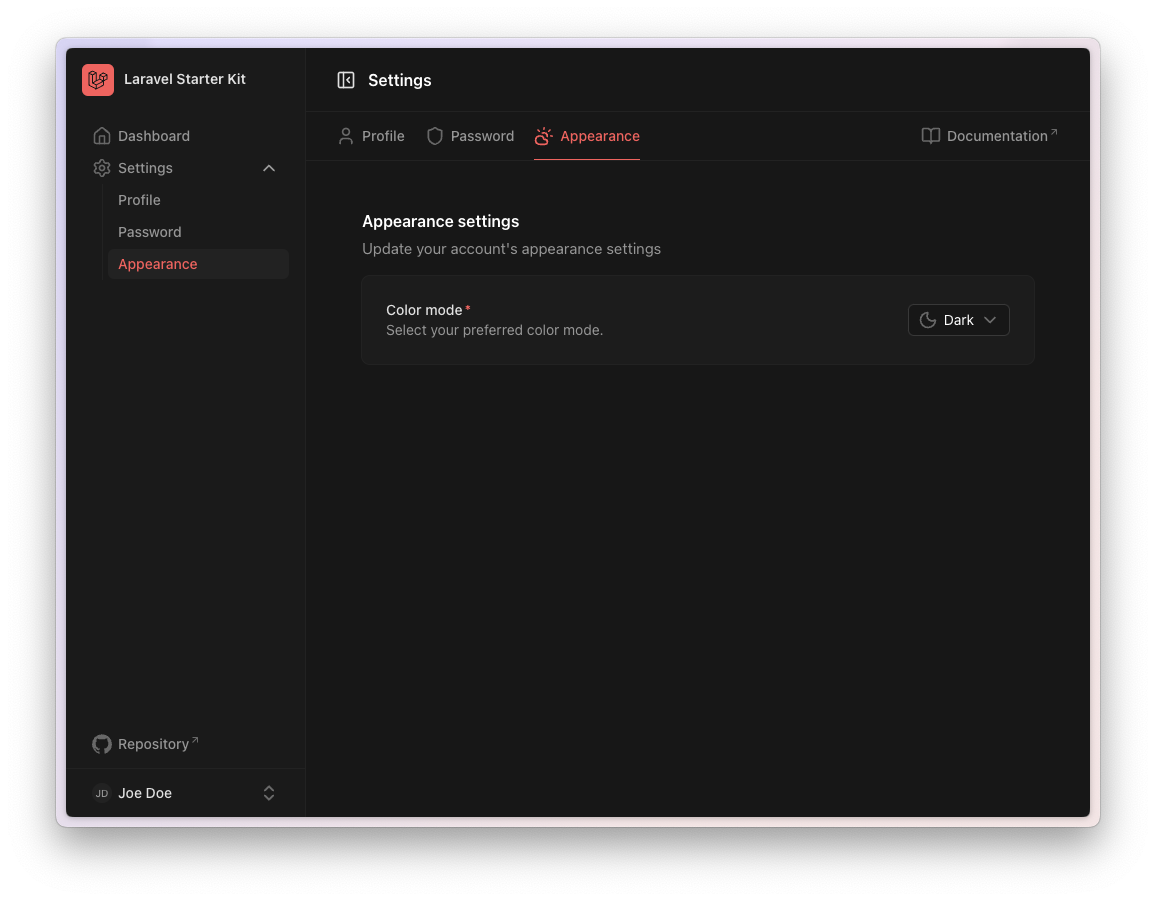Open Profile in the sidebar submenu
1156x901 pixels.
139,200
